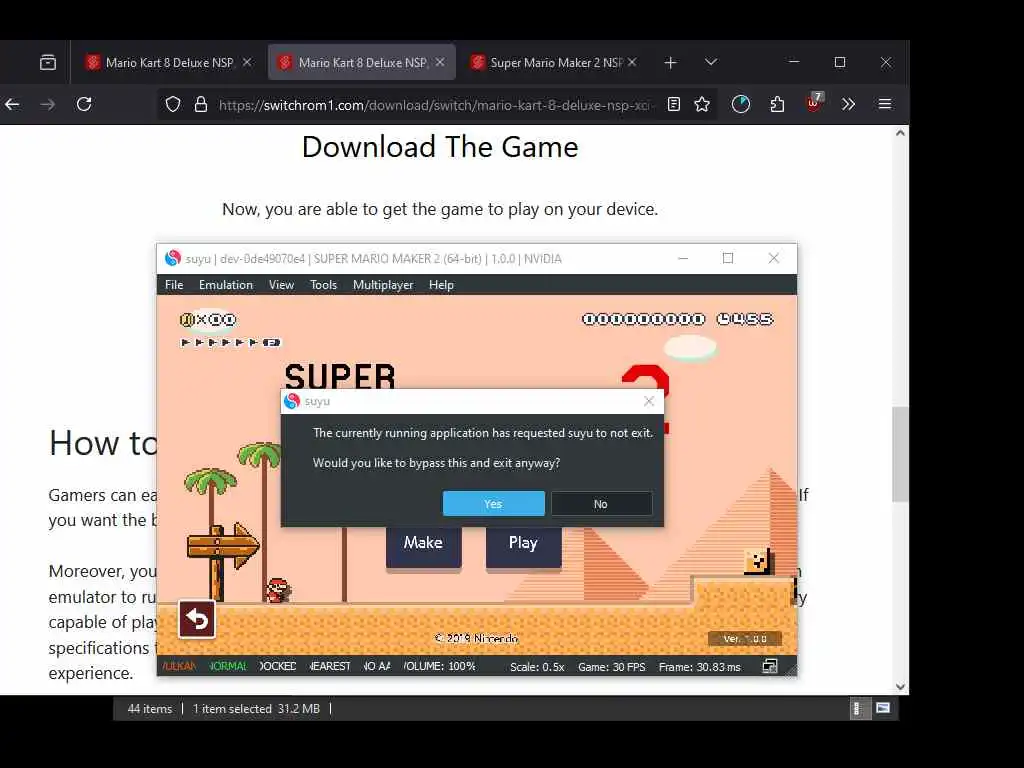Viewport: 1024px width, 768px height.
Task: Click the Play button in Super Mario Maker 2
Action: coord(523,543)
